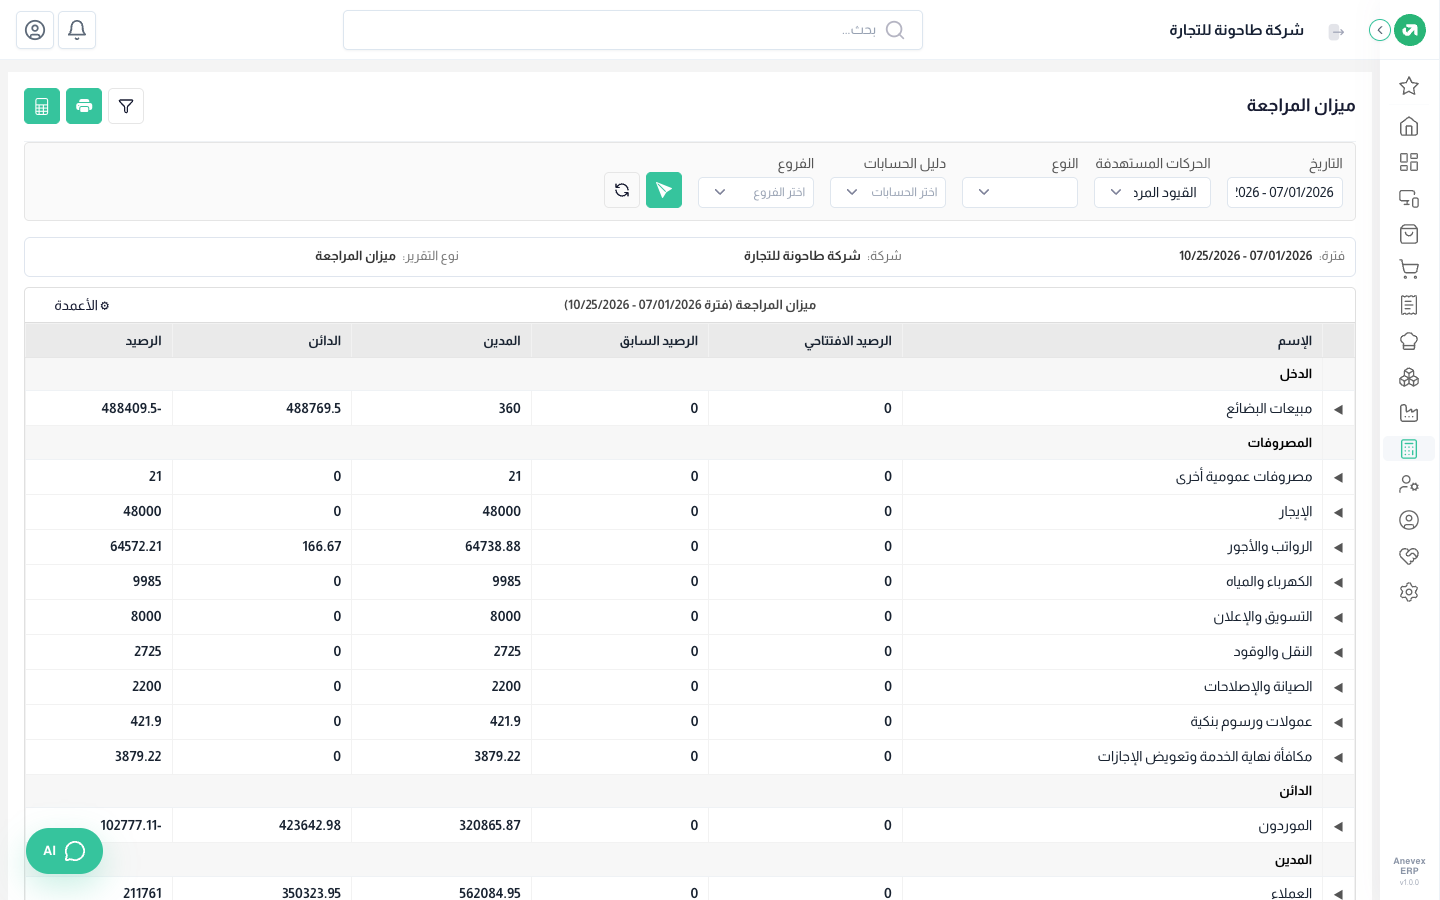1440x900 pixels.
Task: Click the logout arrow icon
Action: coord(1337,32)
